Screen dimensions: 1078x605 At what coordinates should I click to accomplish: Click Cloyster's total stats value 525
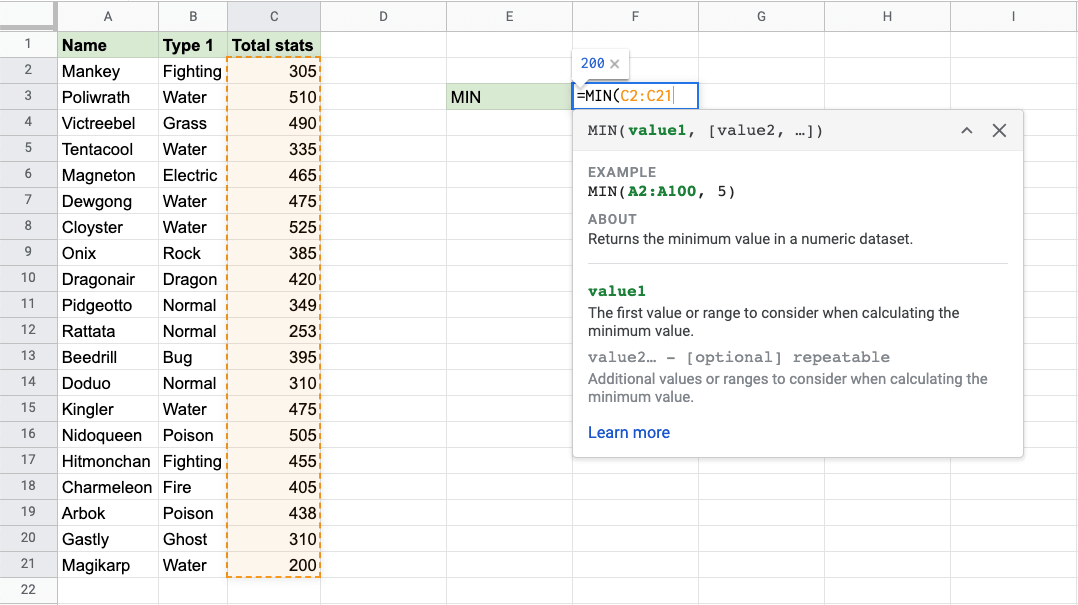click(273, 227)
